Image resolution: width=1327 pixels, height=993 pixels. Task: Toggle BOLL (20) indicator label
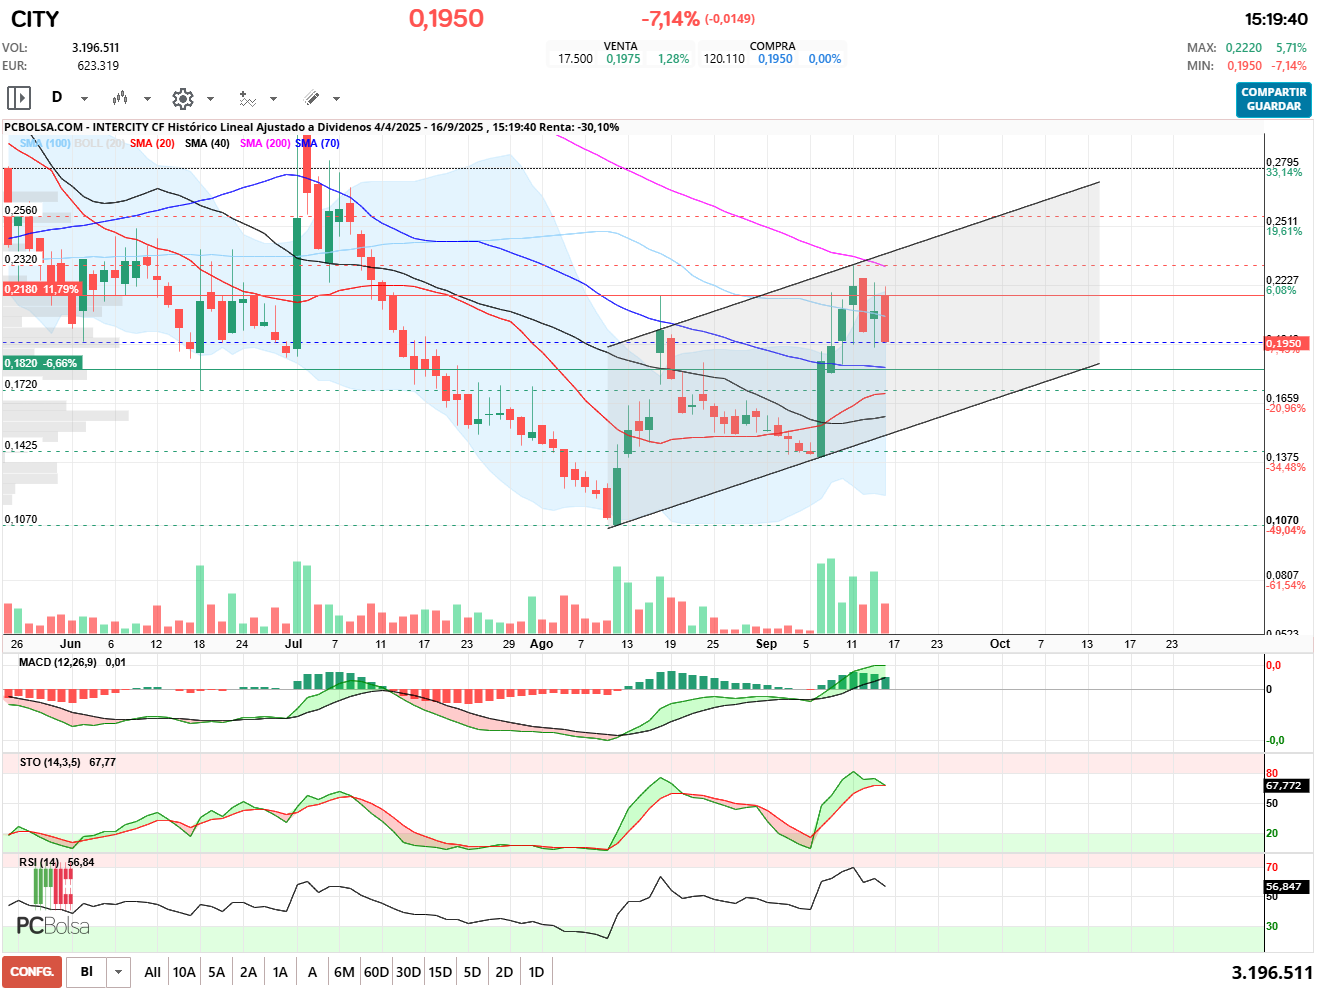click(100, 143)
